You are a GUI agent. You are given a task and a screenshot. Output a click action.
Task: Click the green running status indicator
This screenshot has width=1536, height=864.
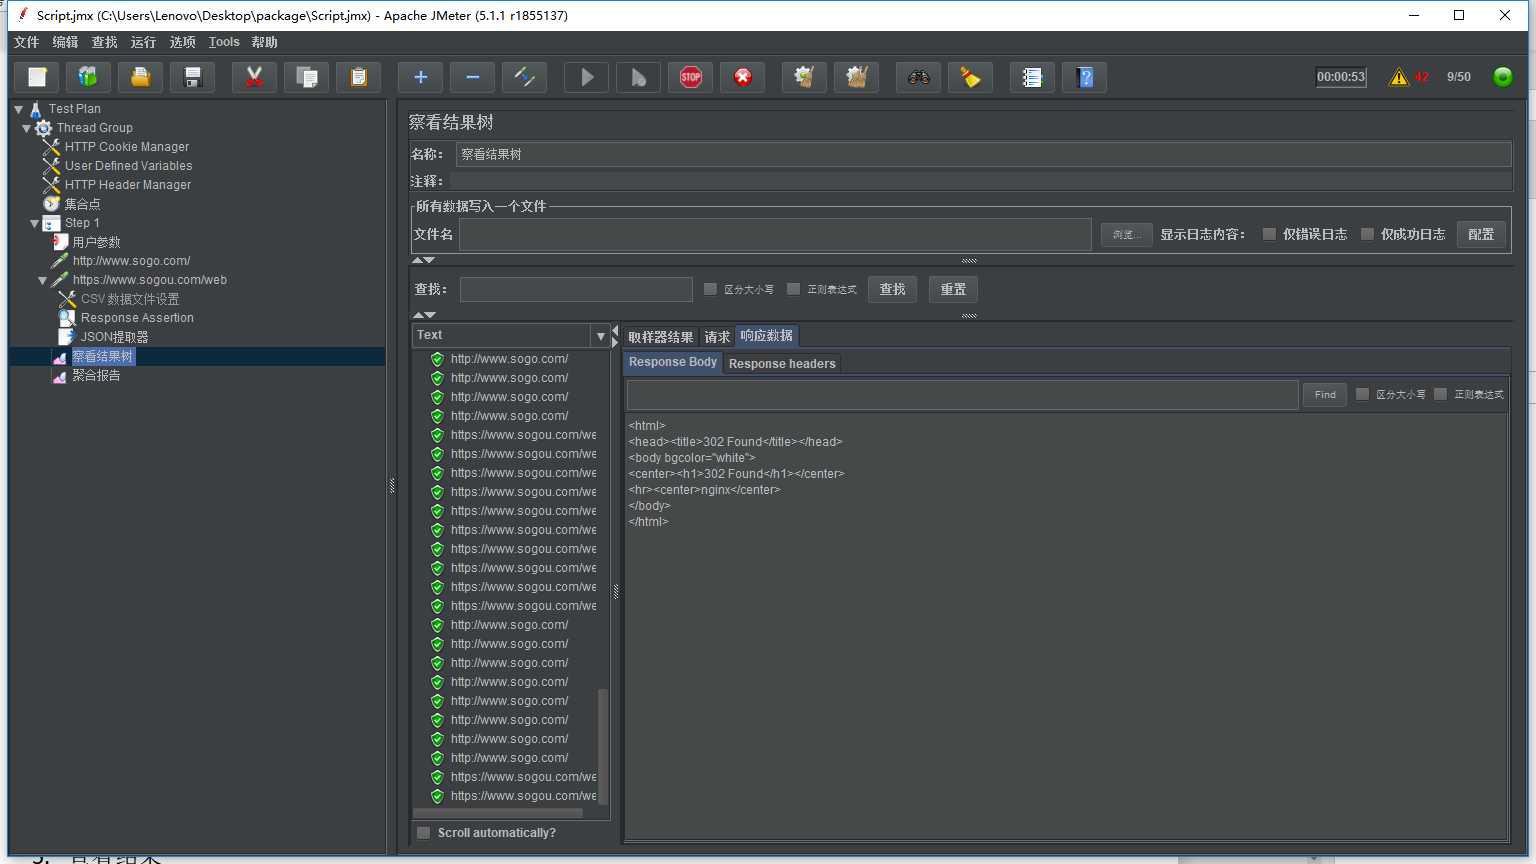[x=1503, y=77]
